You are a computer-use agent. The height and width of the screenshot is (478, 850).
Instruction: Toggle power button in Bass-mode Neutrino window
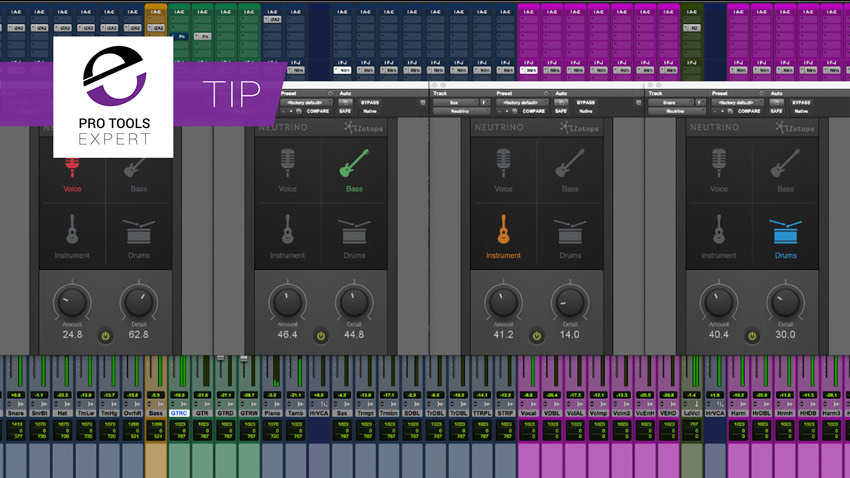pyautogui.click(x=321, y=336)
